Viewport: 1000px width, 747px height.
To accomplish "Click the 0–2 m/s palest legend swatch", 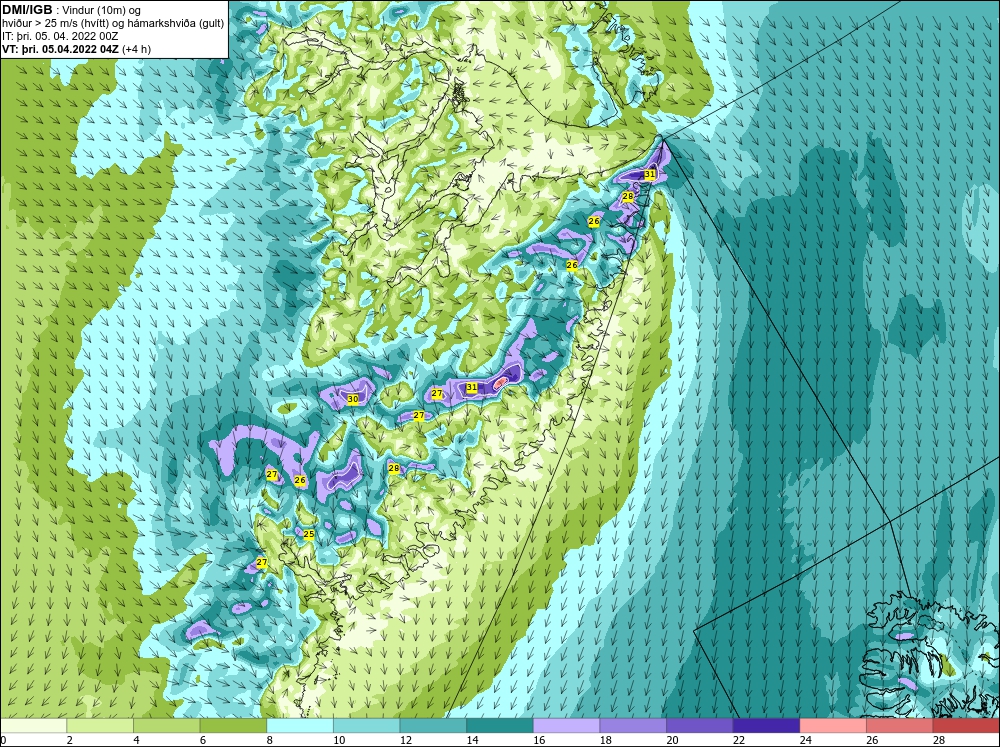I will pyautogui.click(x=33, y=726).
